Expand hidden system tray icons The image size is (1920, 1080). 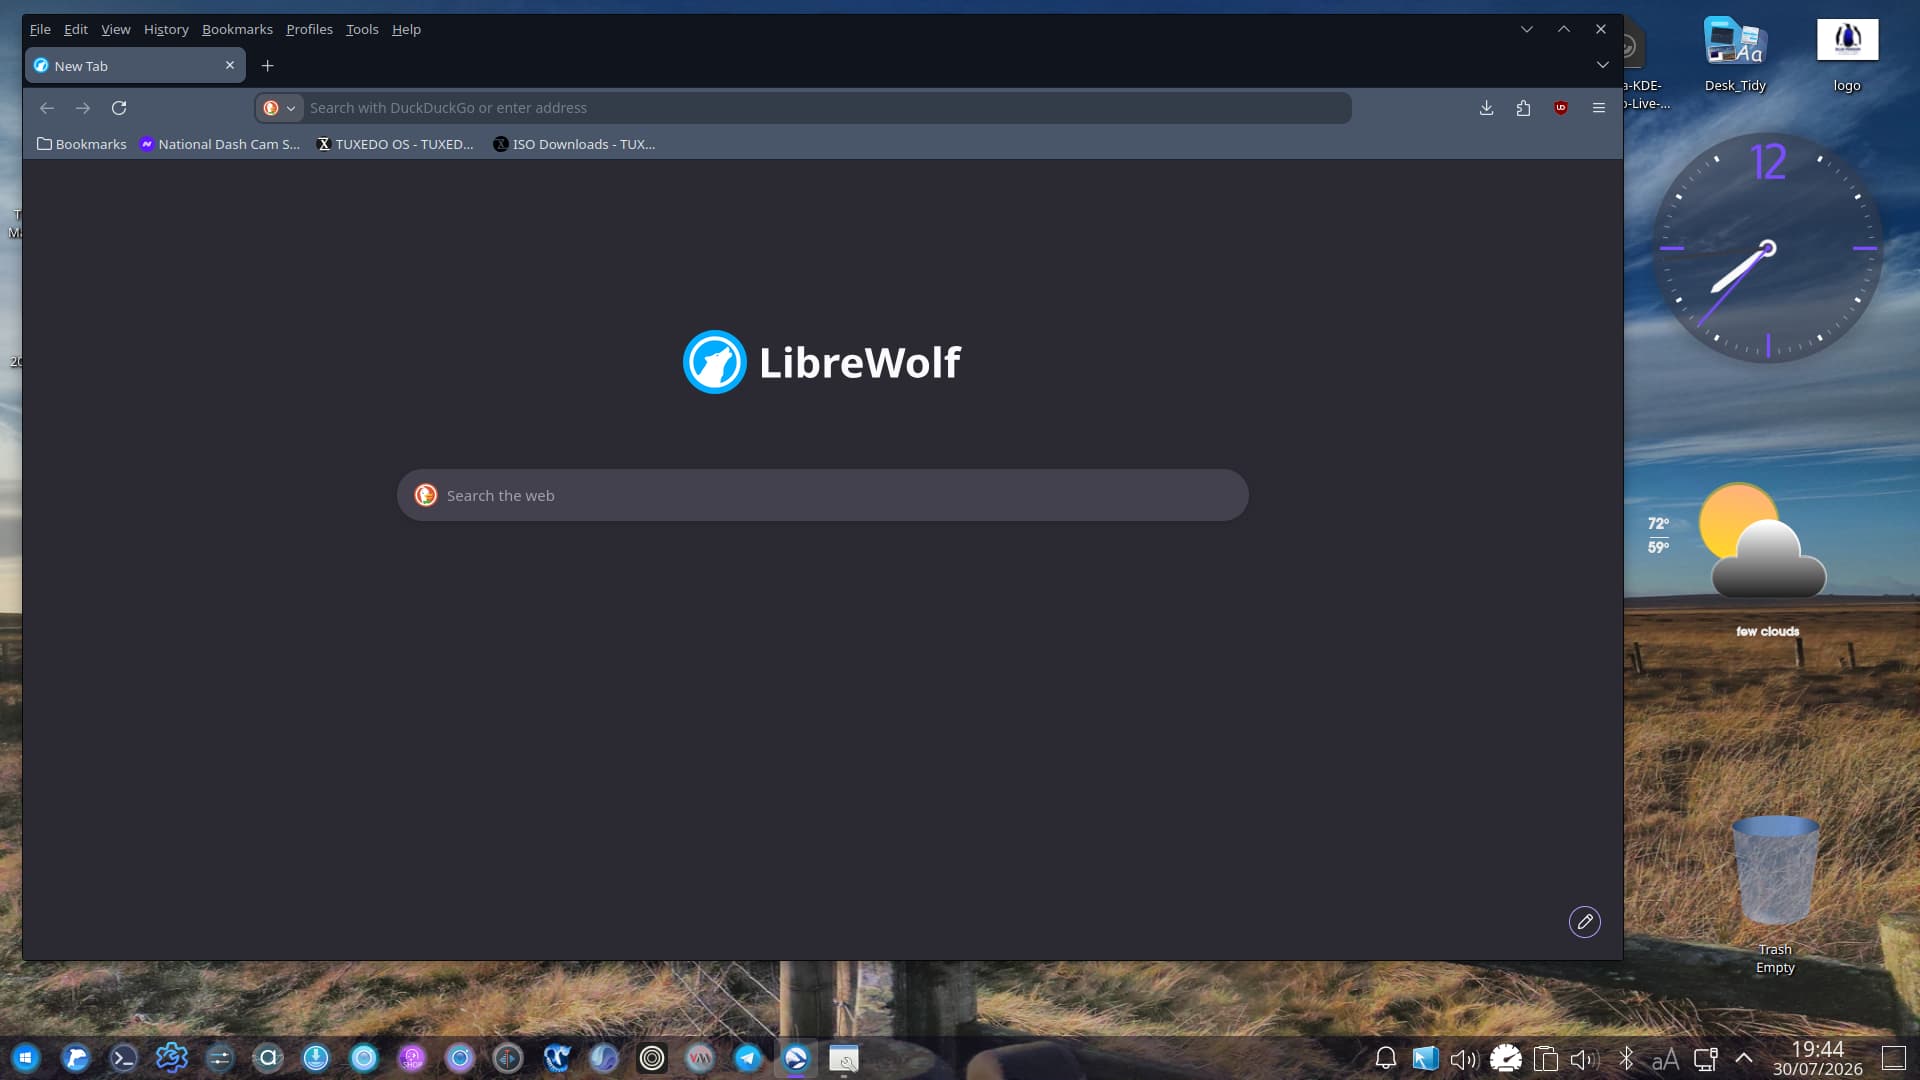click(1744, 1058)
